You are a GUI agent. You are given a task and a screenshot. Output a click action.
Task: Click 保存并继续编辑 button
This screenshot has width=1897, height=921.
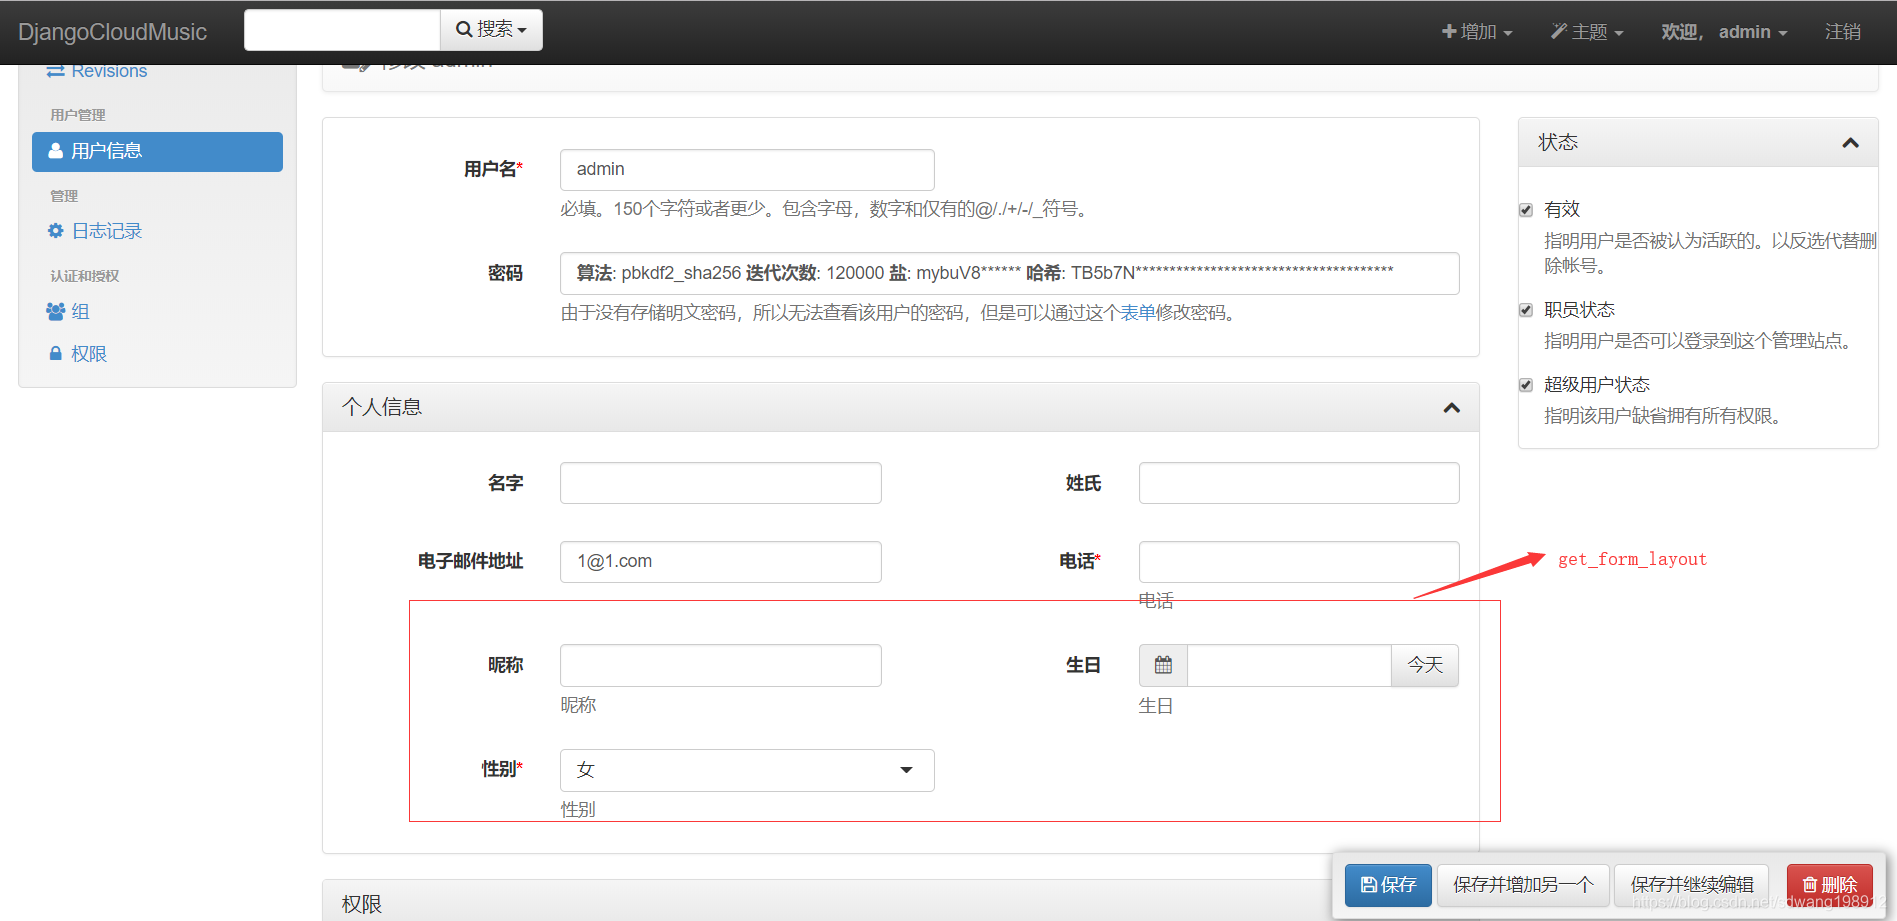point(1692,885)
